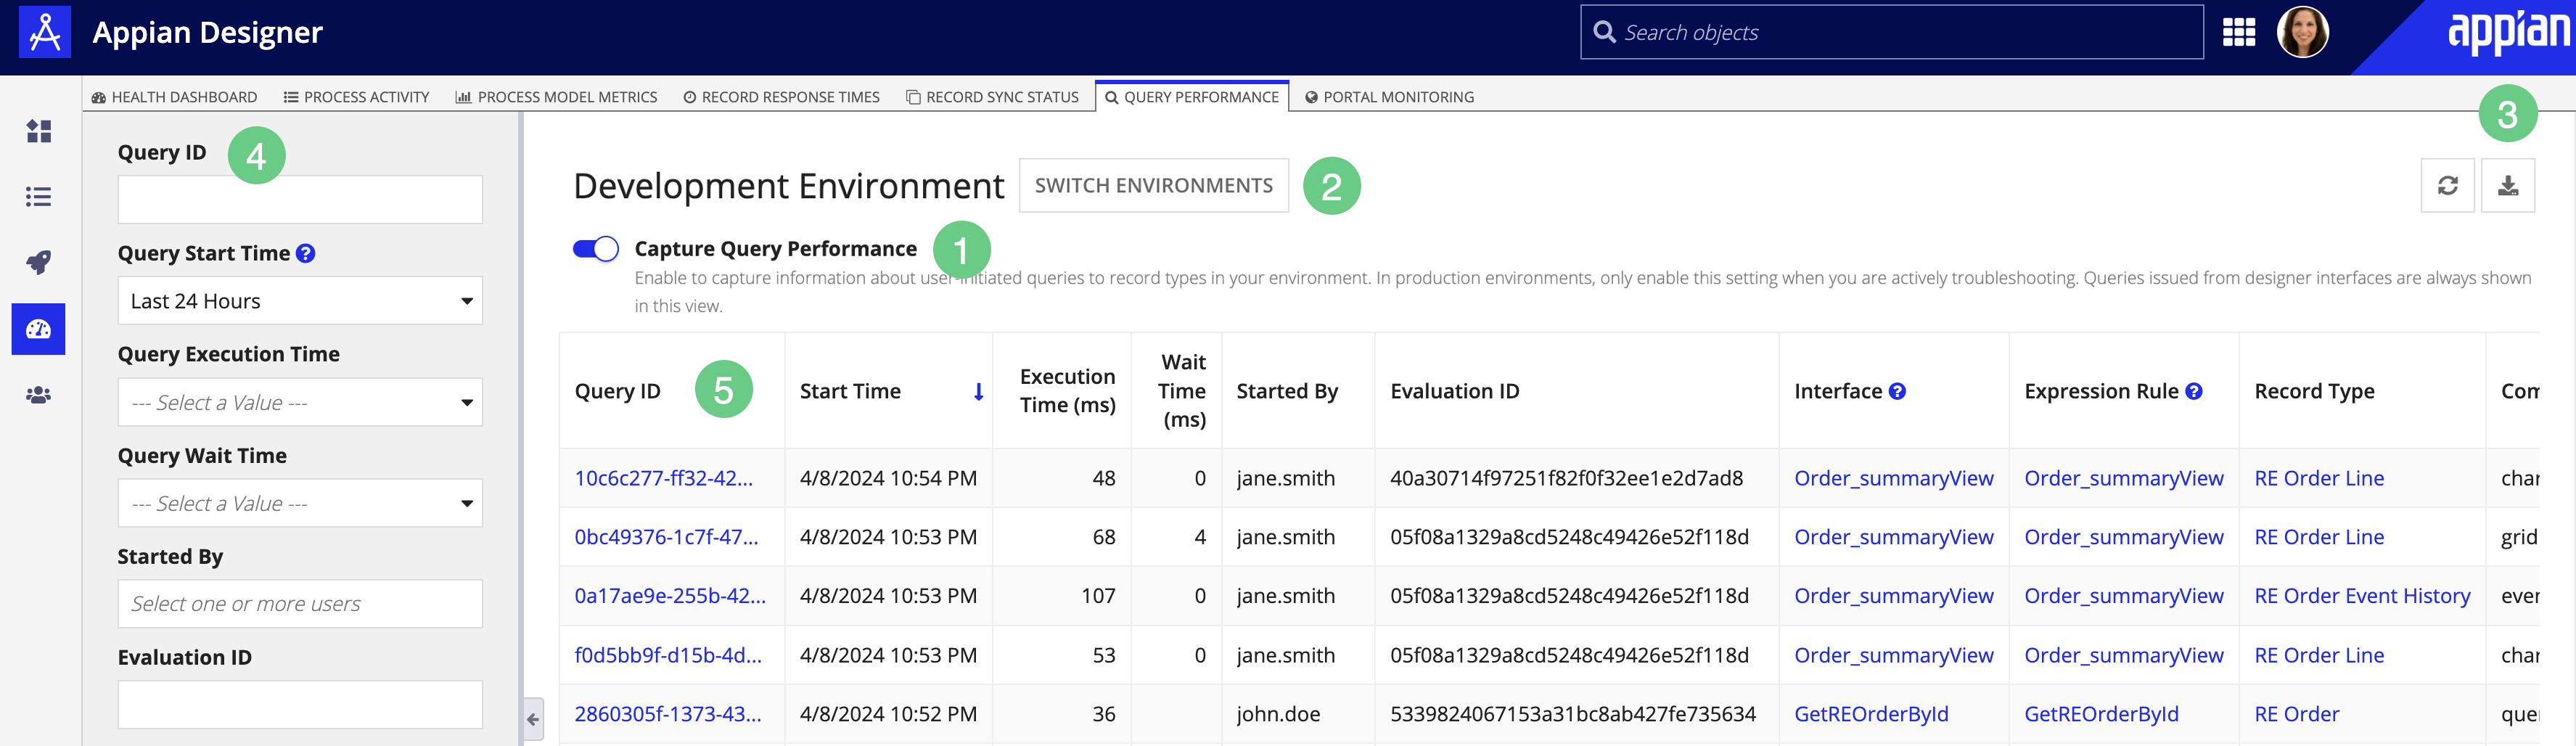The width and height of the screenshot is (2576, 746).
Task: Click the Evaluation ID filter input
Action: point(300,705)
